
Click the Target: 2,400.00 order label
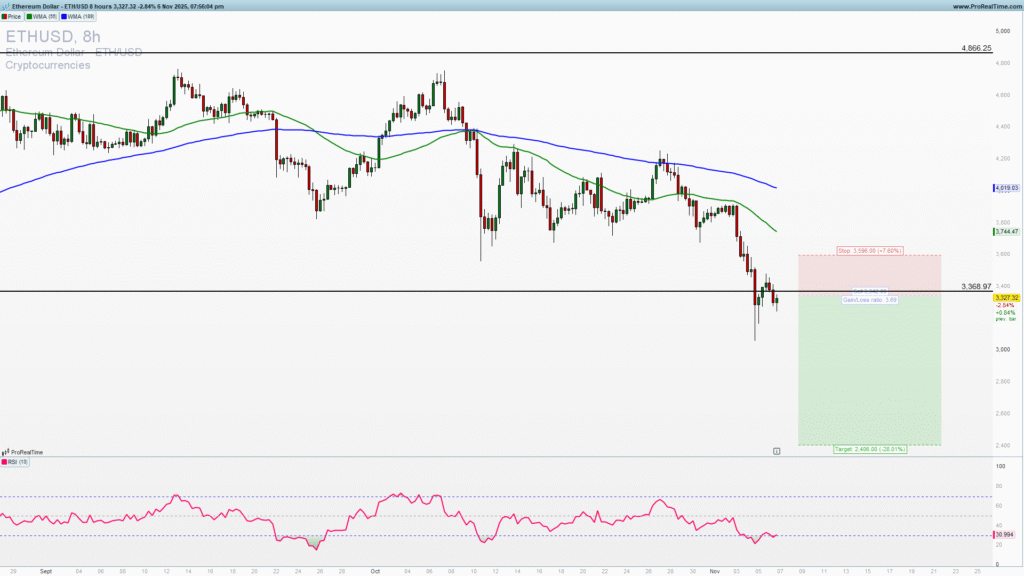pyautogui.click(x=870, y=449)
